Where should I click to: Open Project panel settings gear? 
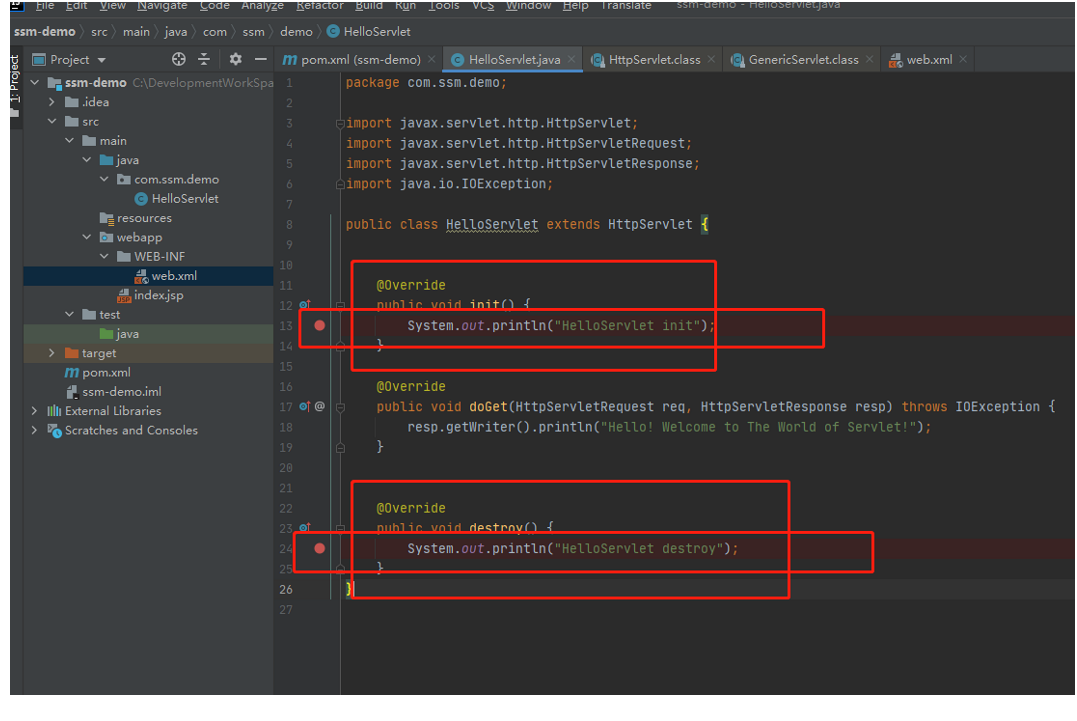tap(236, 59)
